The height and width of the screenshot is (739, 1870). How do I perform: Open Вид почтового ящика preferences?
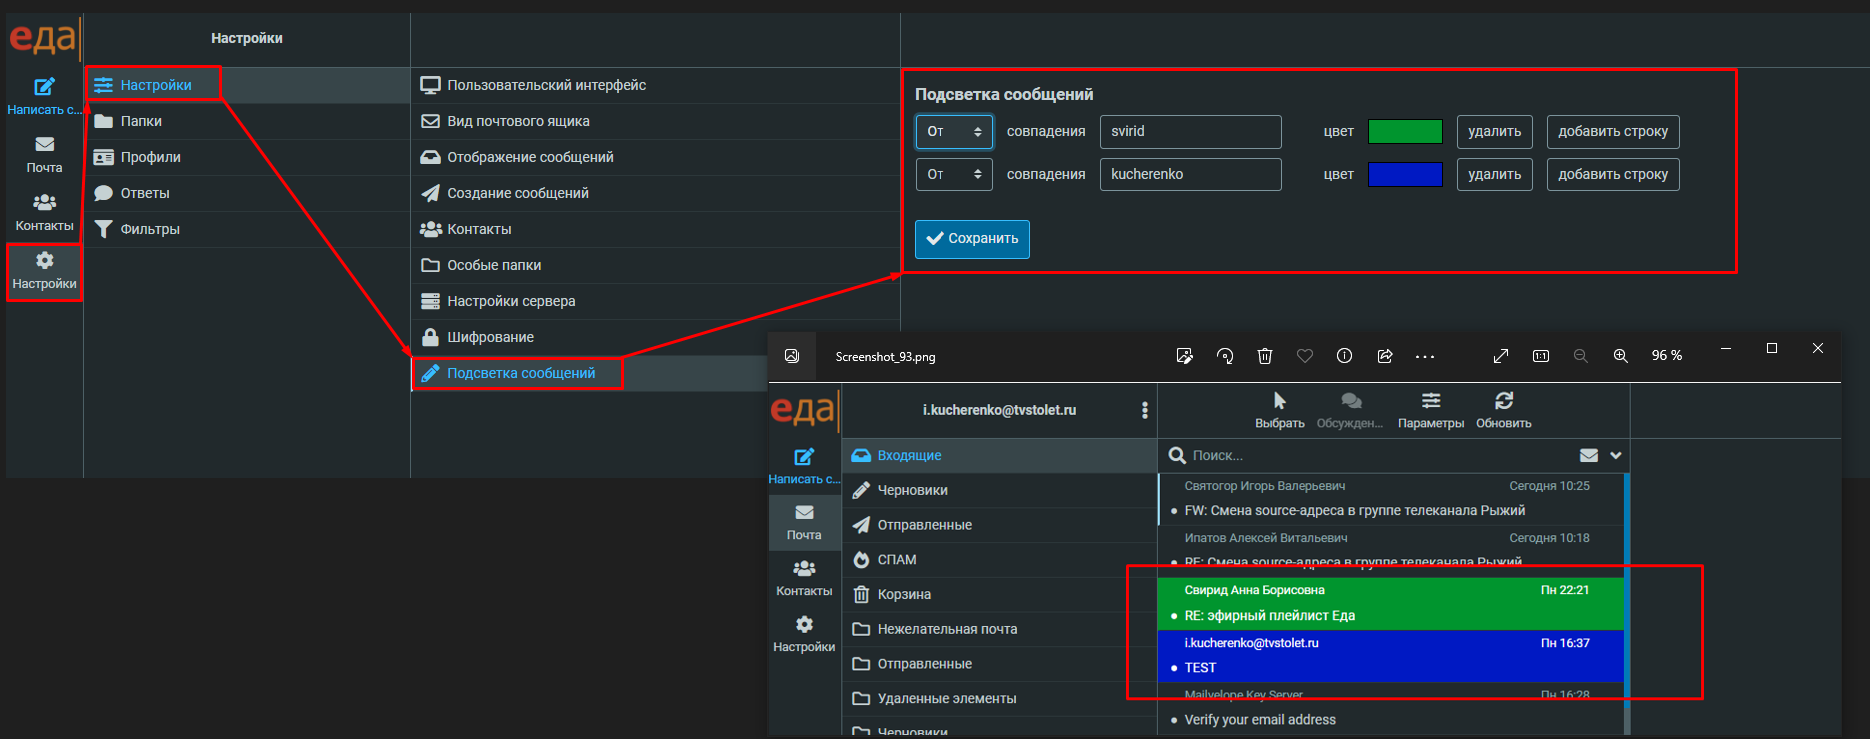tap(655, 121)
